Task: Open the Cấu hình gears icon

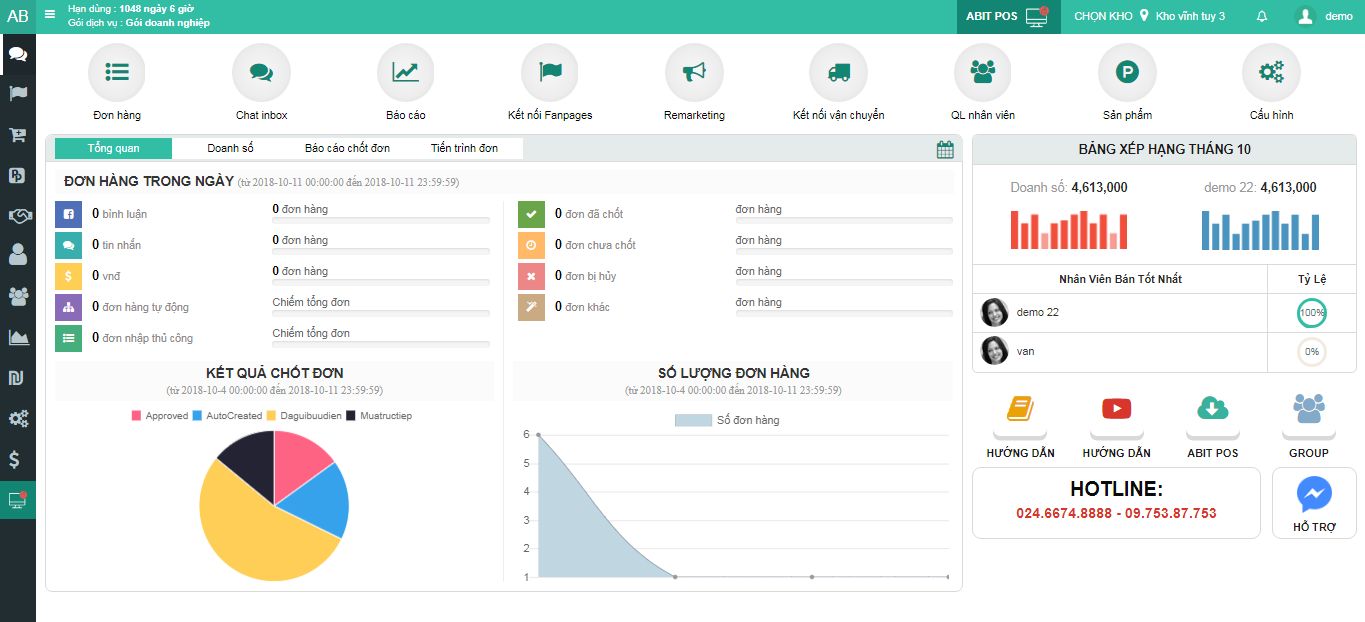Action: tap(1271, 72)
